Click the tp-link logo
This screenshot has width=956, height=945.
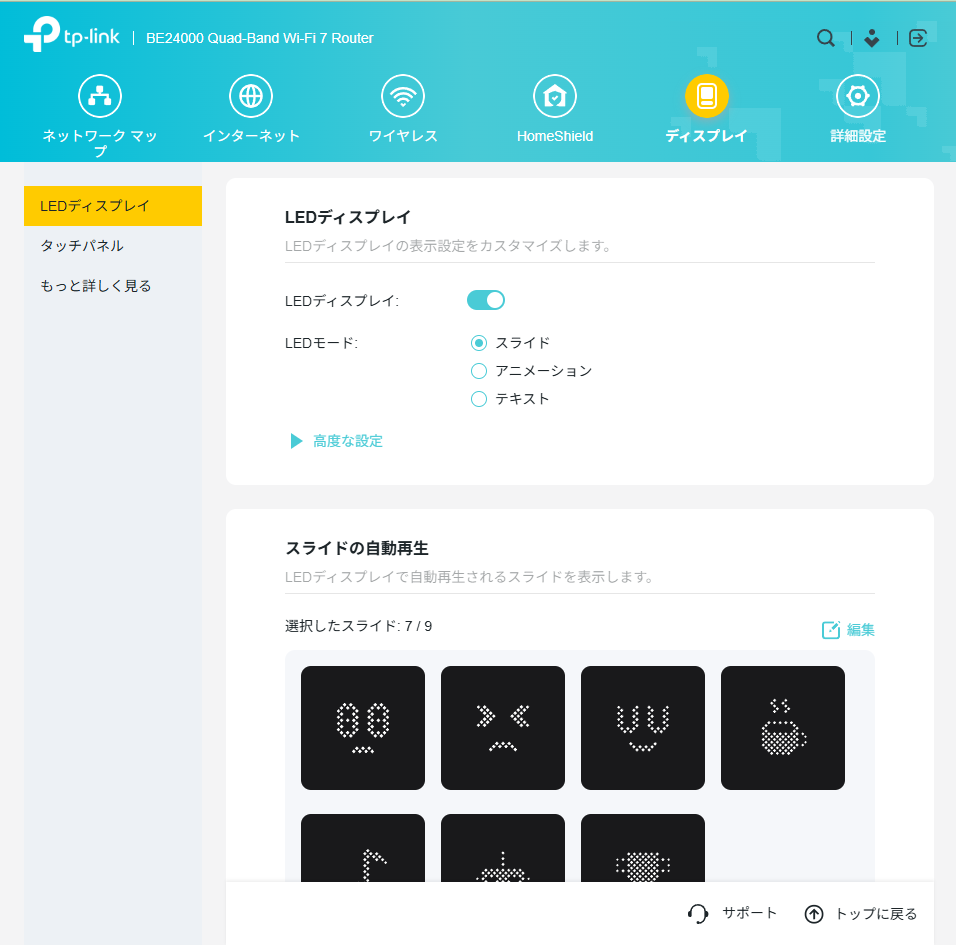(x=71, y=35)
